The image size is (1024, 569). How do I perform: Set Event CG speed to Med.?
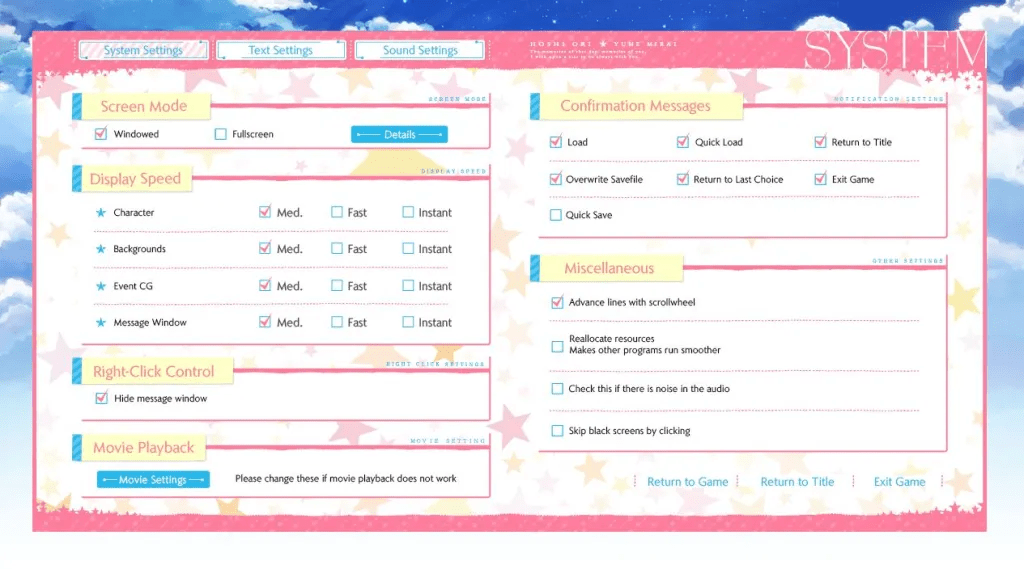(264, 285)
